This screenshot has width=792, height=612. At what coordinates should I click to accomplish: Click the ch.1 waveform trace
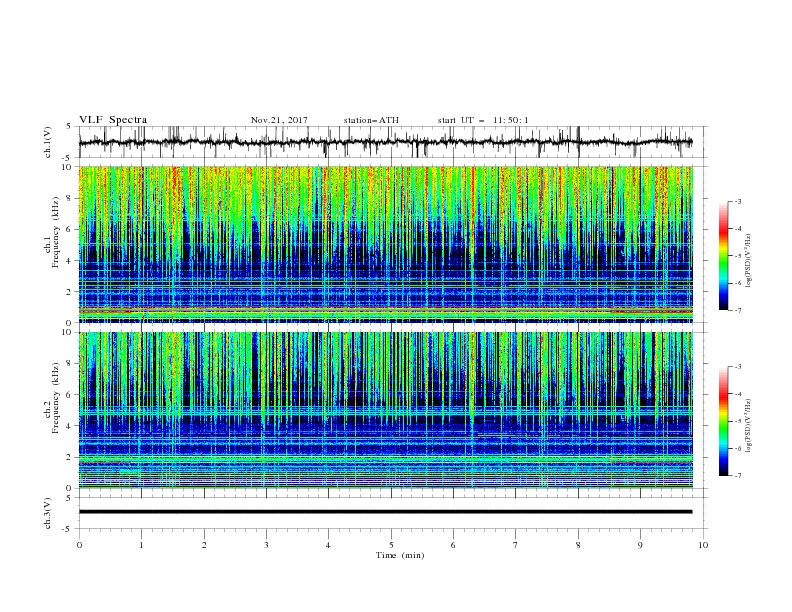(385, 142)
